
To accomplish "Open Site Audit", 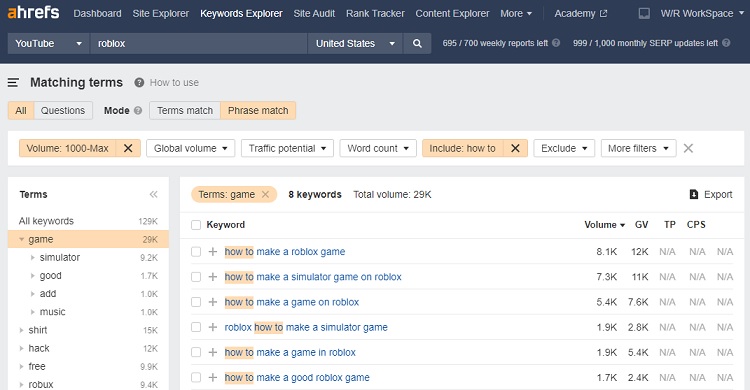I will click(314, 13).
